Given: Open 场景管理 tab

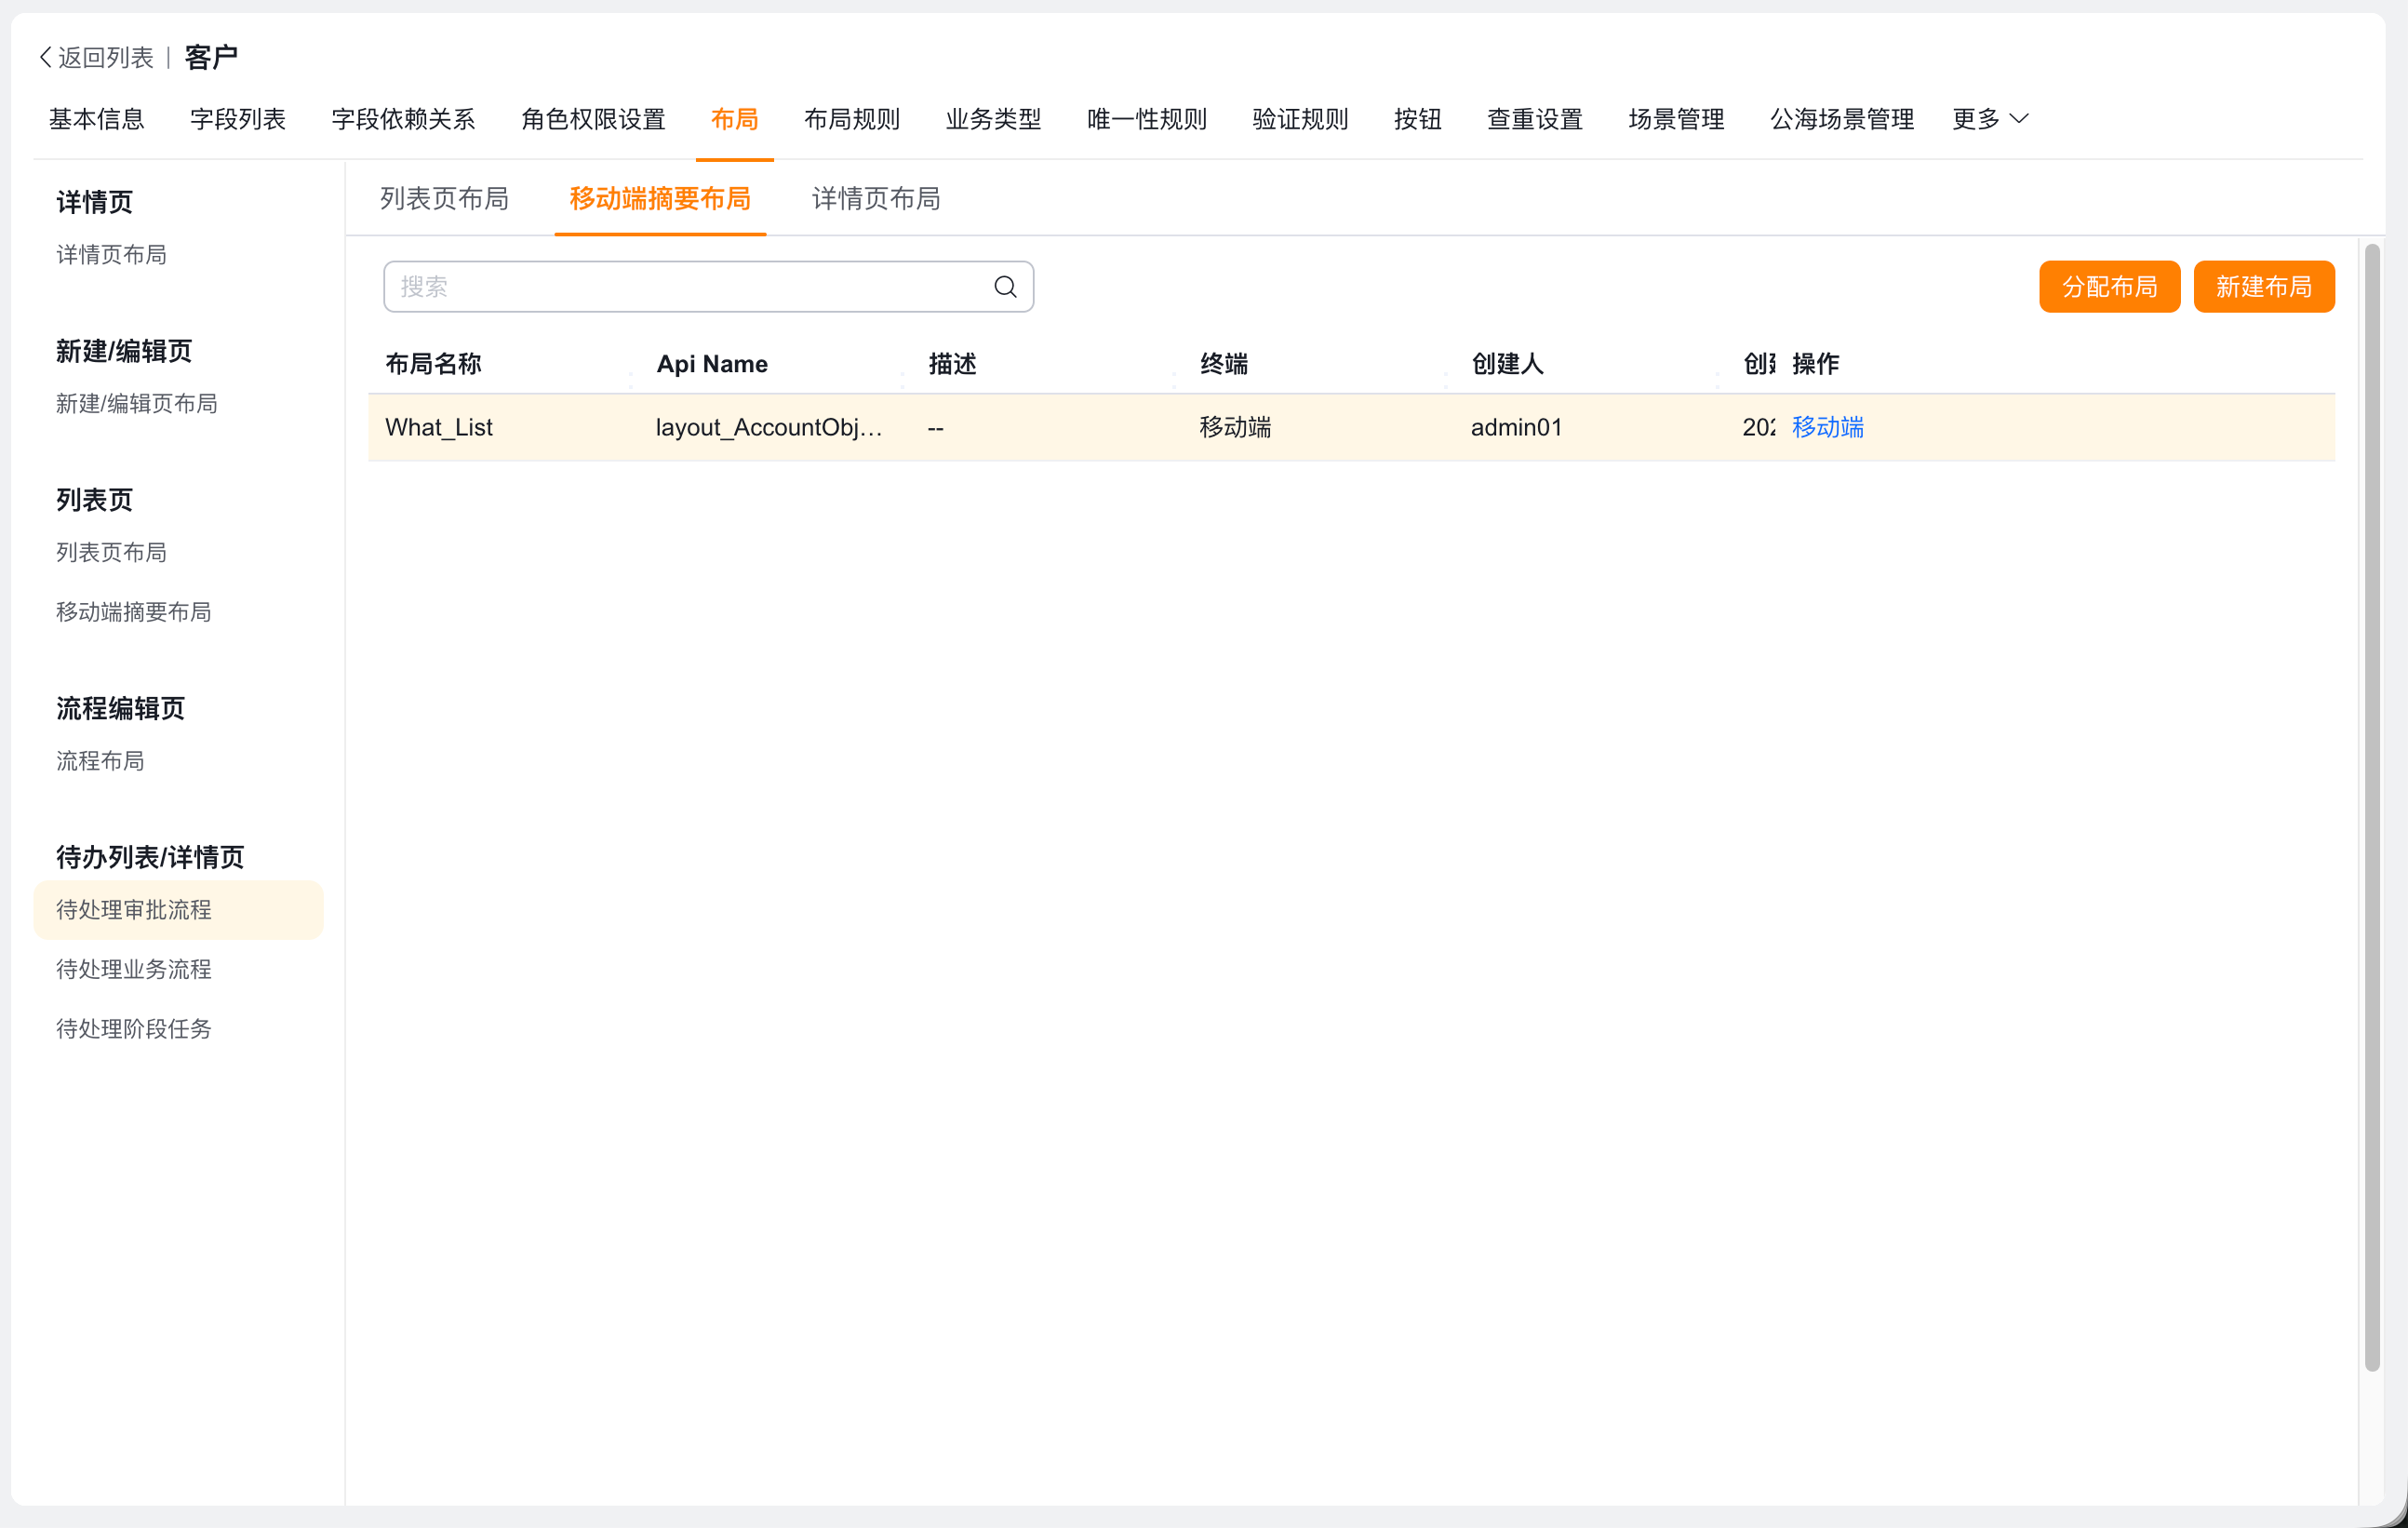Looking at the screenshot, I should coord(1677,119).
